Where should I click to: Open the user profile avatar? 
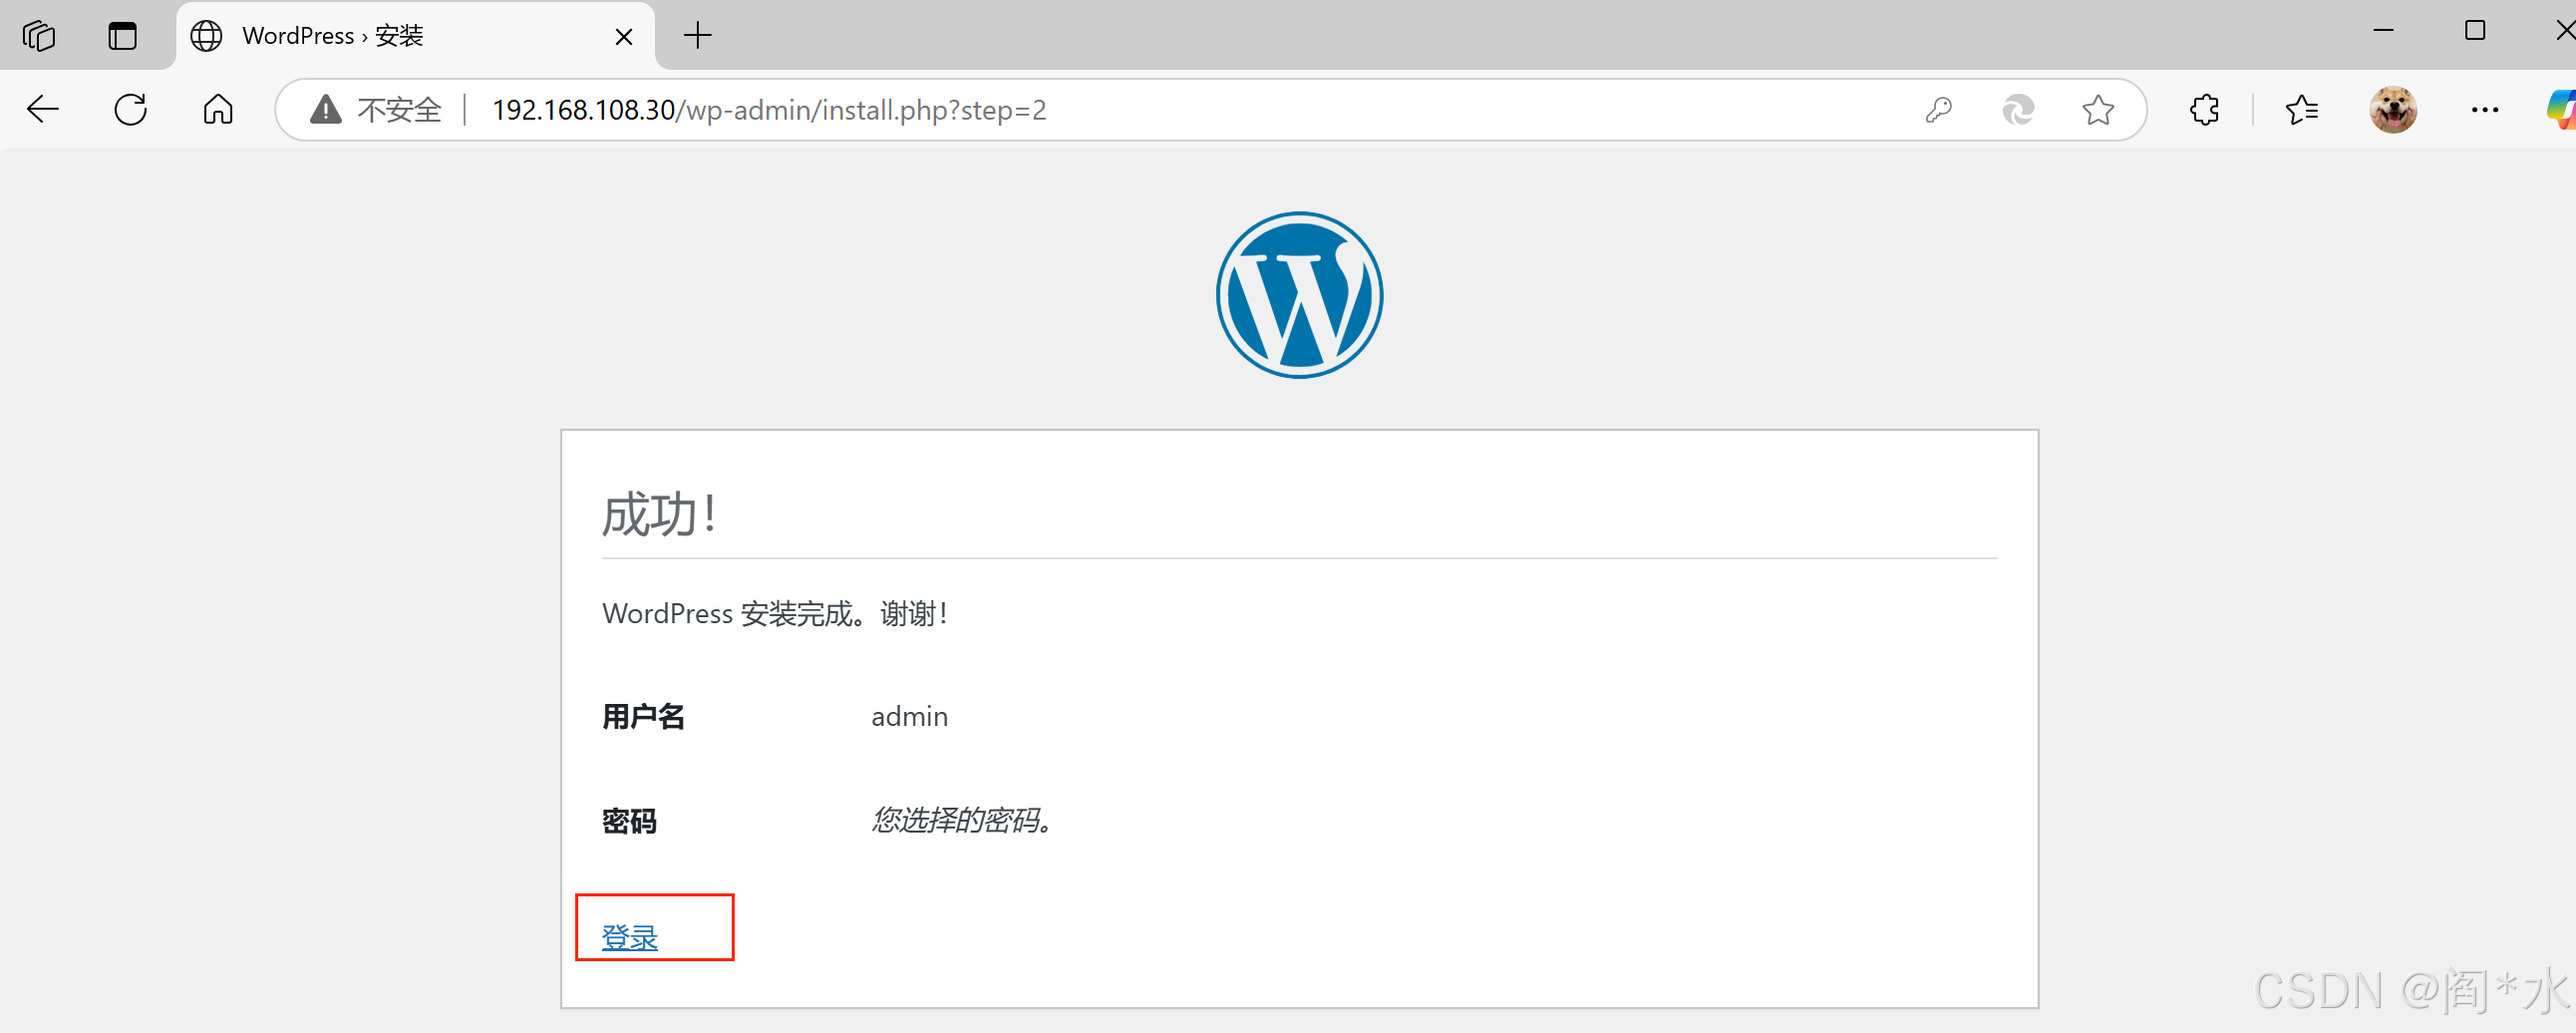coord(2393,109)
